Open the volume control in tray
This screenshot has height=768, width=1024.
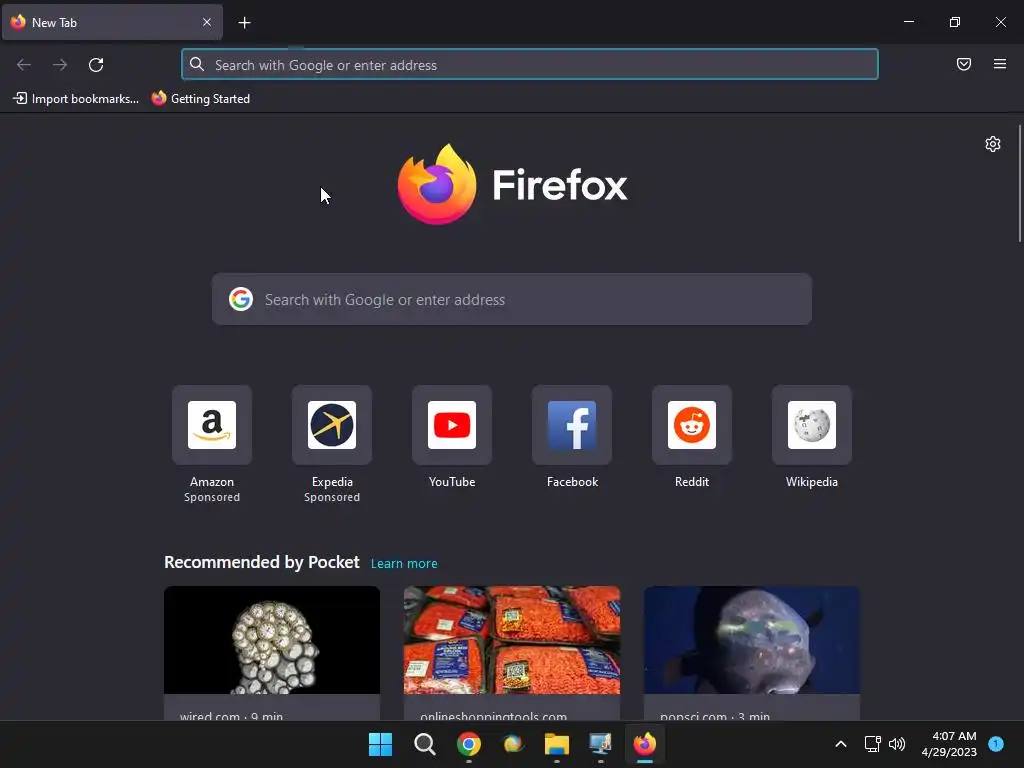pos(897,744)
